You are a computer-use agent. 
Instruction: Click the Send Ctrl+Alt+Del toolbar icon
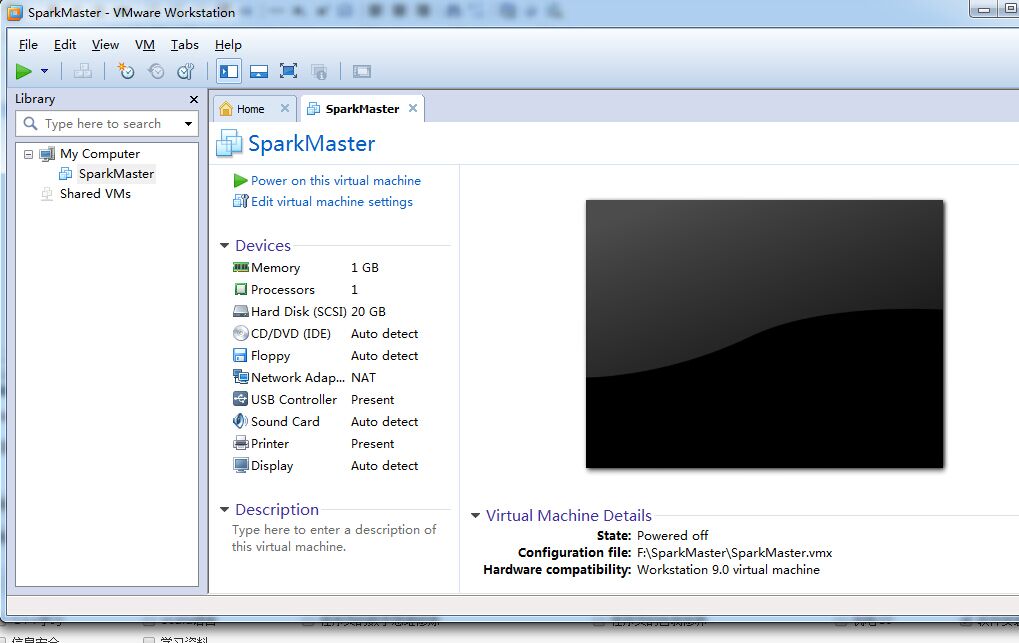(x=83, y=72)
